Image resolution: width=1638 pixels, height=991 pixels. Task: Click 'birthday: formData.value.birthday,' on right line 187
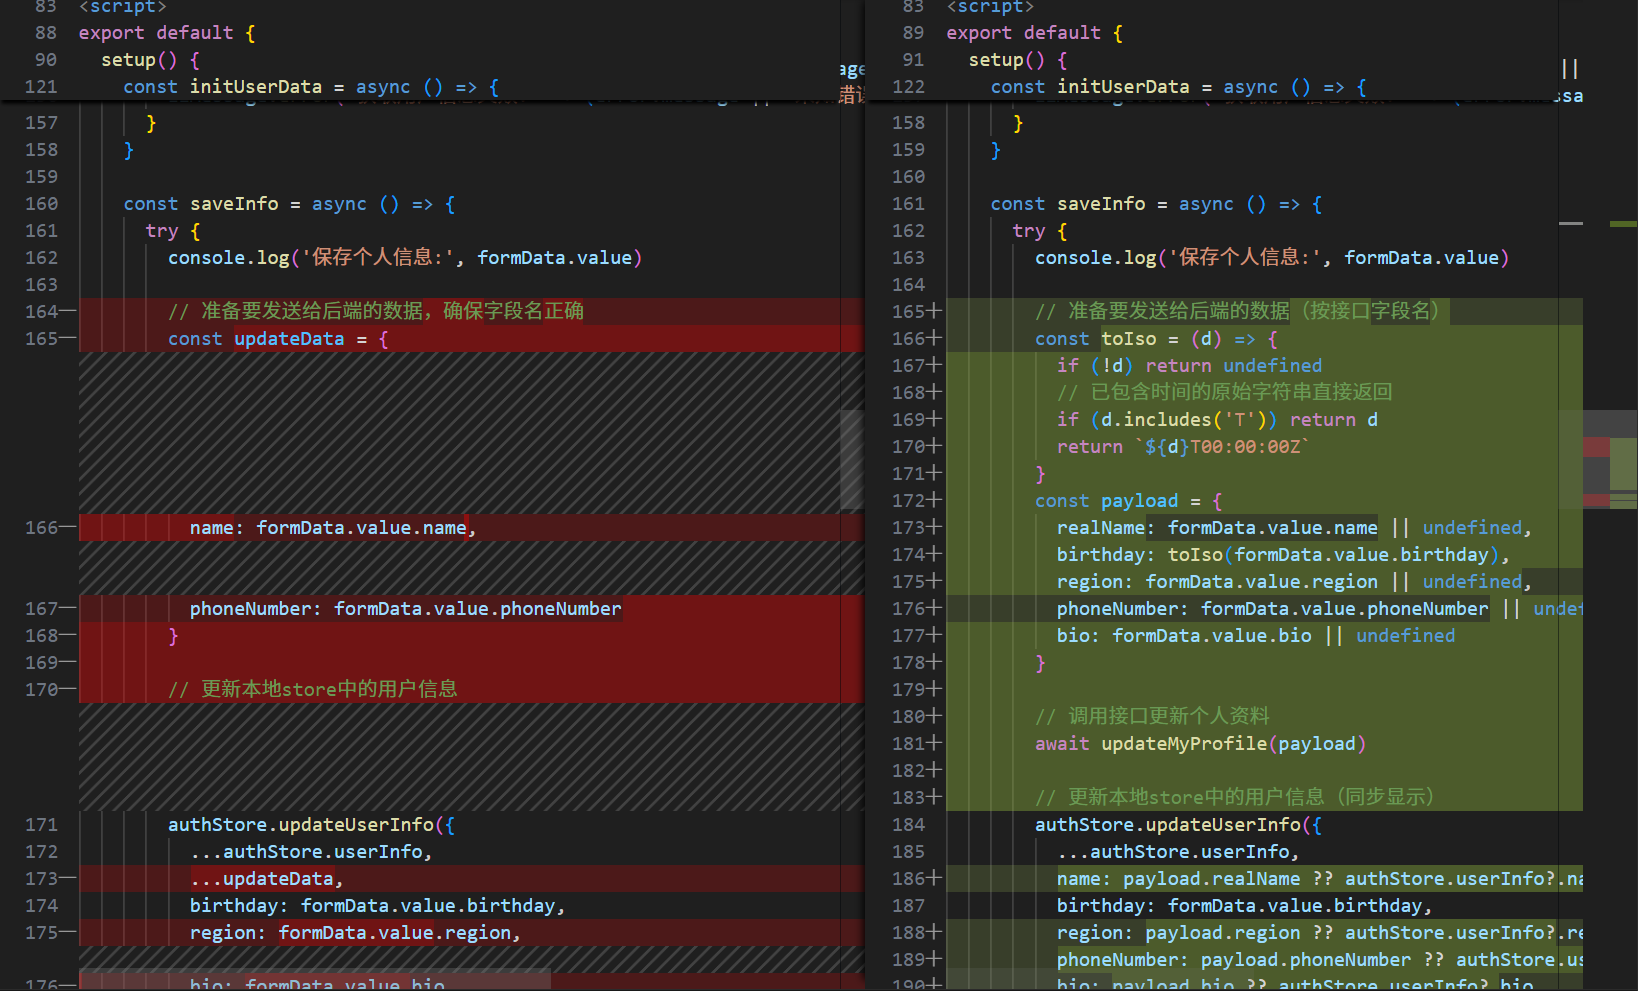[1245, 906]
